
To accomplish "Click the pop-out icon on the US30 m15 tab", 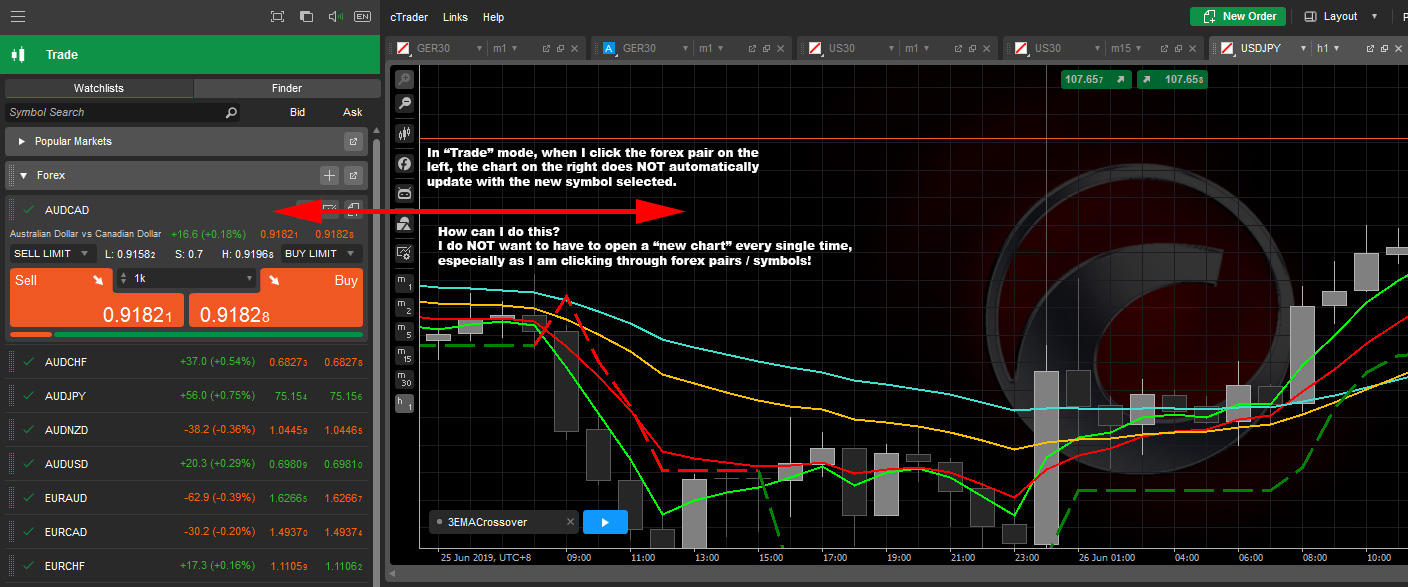I will 1164,48.
